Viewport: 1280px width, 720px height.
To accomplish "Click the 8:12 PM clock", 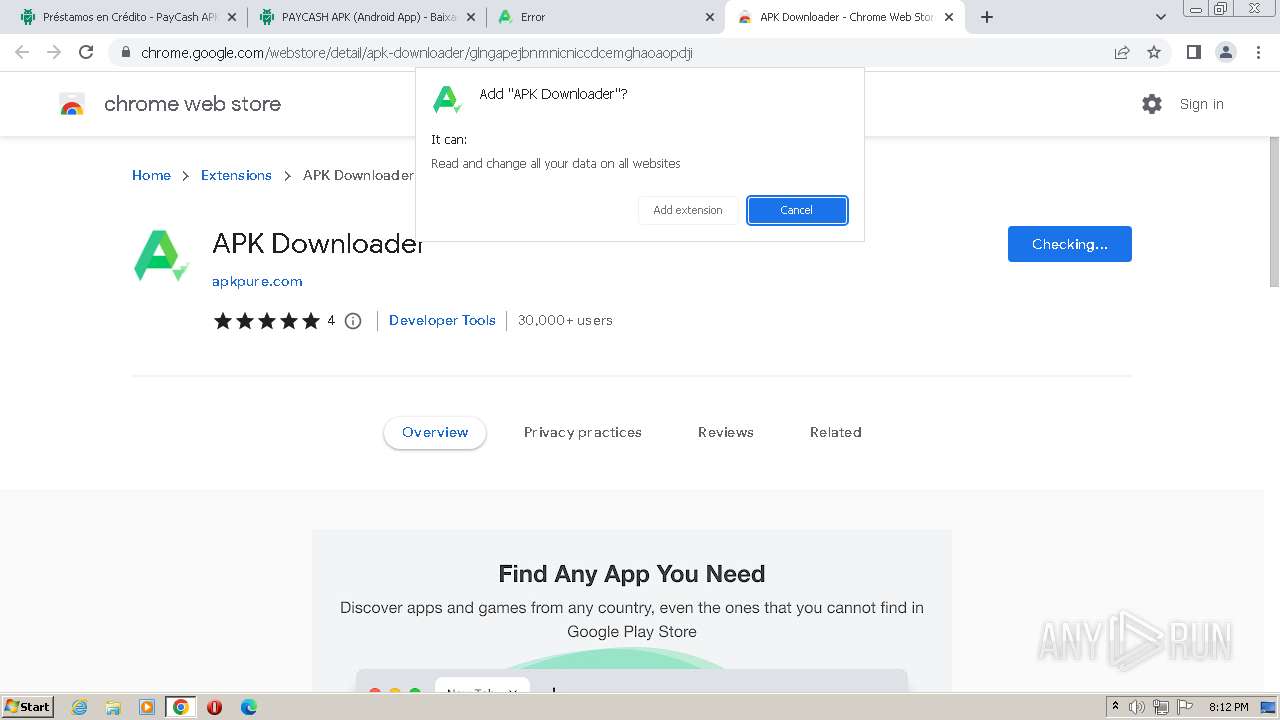I will [x=1228, y=707].
